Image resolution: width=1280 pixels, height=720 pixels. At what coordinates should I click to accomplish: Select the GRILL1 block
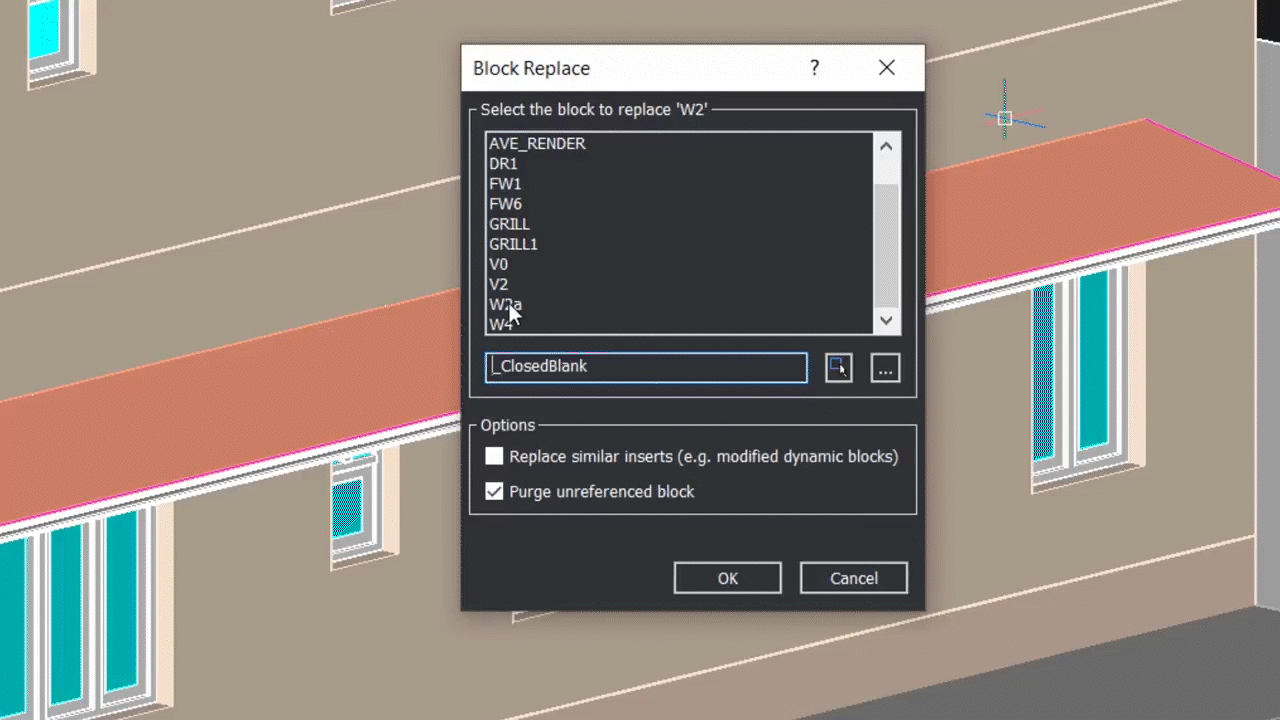pyautogui.click(x=514, y=243)
